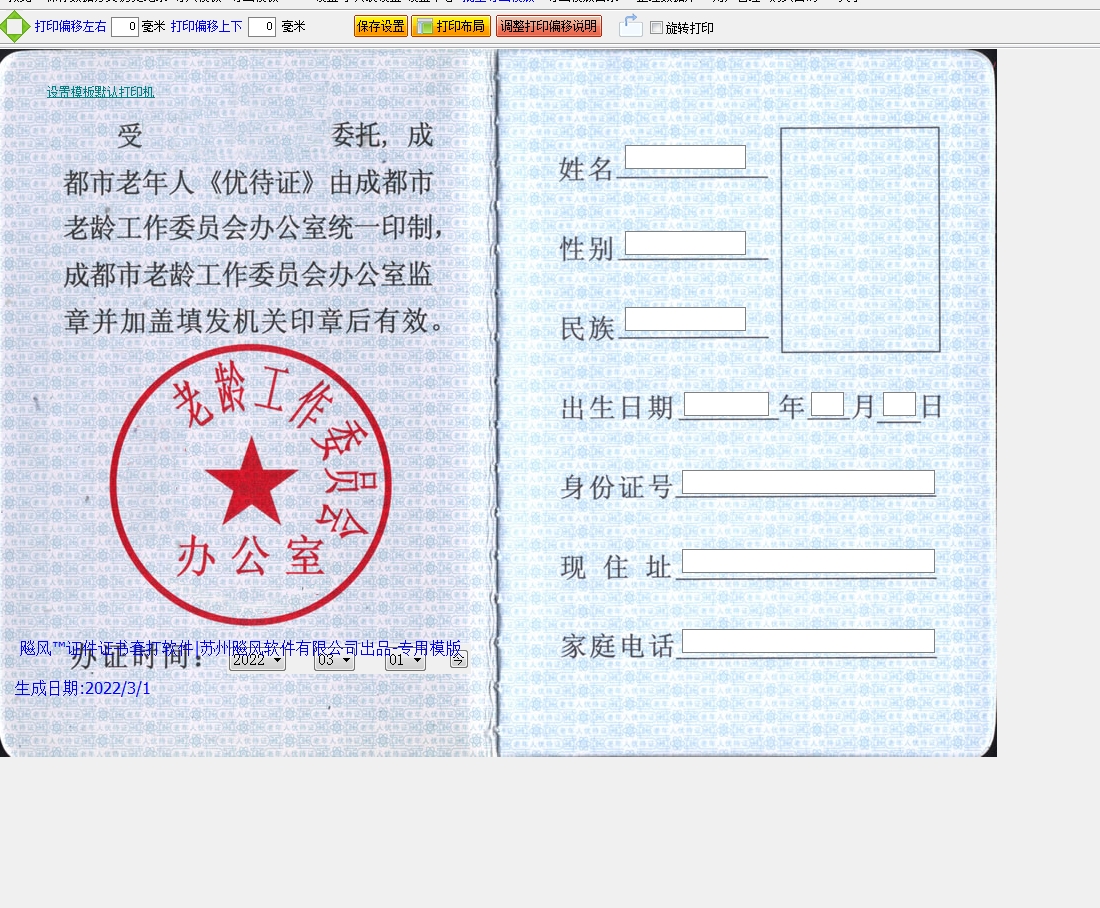Open 调整打印偏移说明 instructions
This screenshot has width=1100, height=908.
pos(548,27)
